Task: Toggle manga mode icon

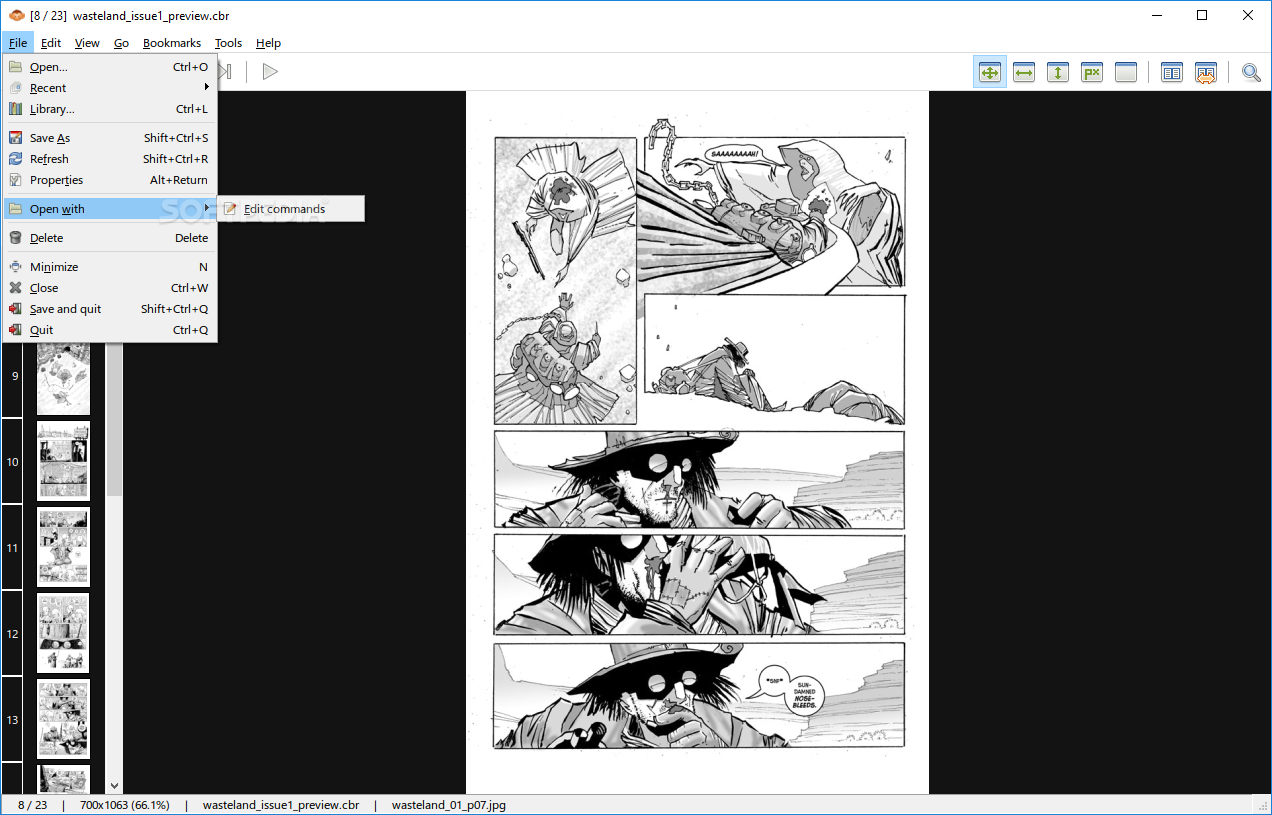Action: point(1206,72)
